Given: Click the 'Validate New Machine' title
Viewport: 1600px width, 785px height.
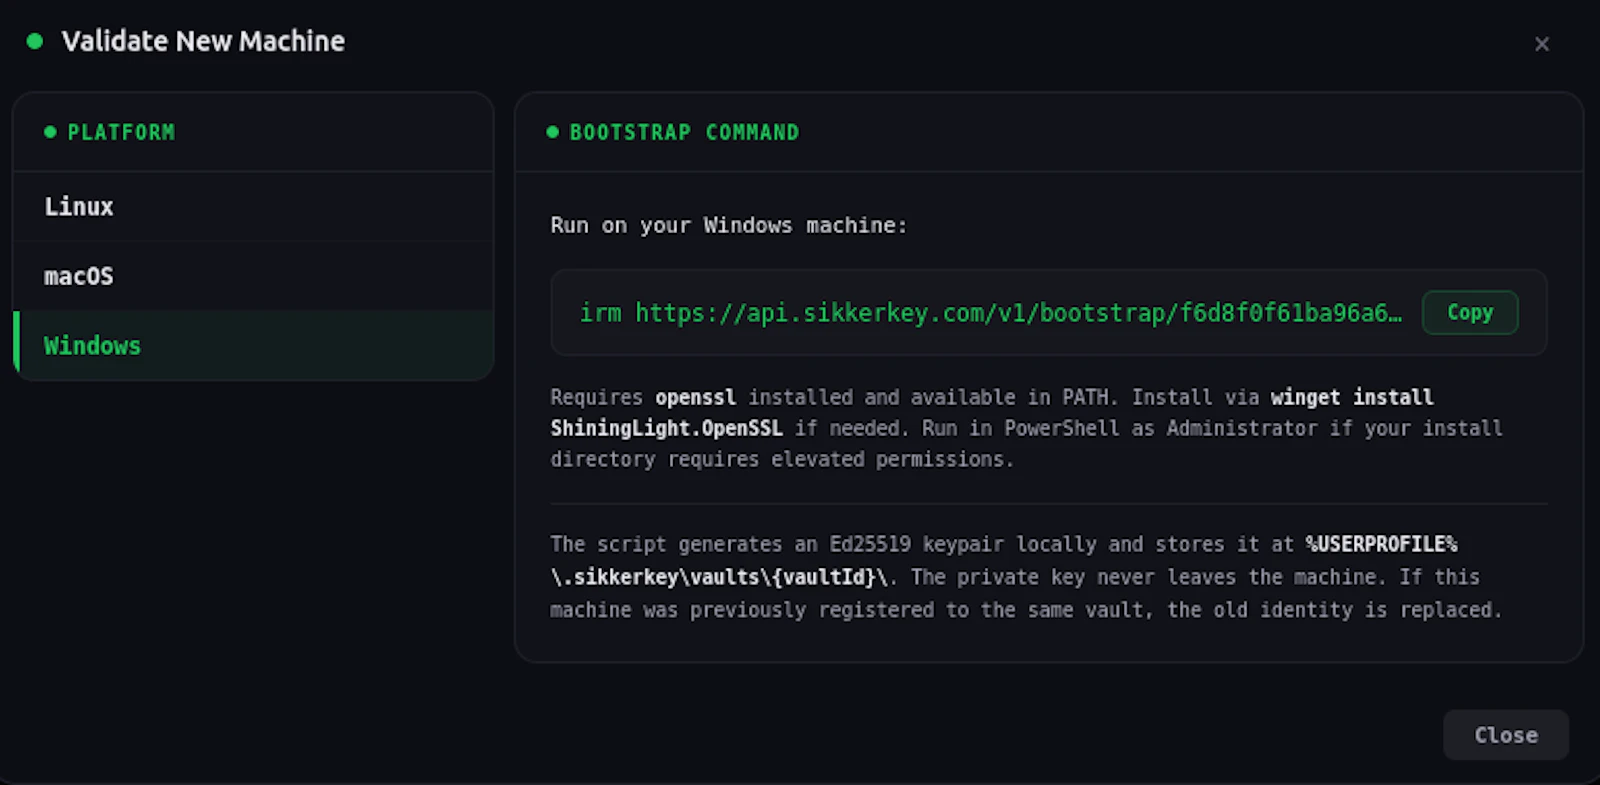Looking at the screenshot, I should (x=203, y=41).
